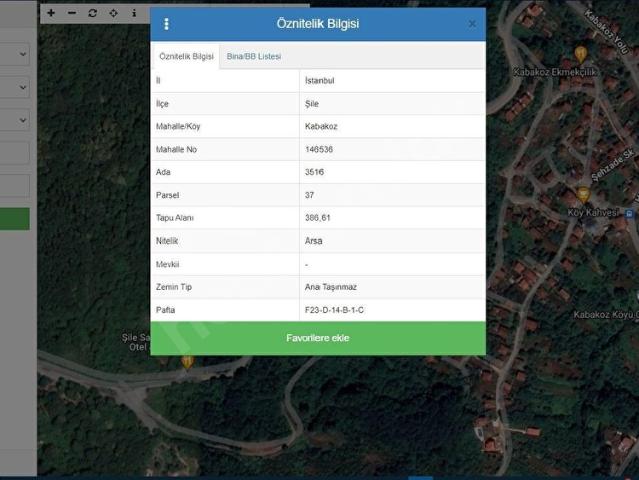
Task: Click the map pin below the dialog
Action: tap(187, 361)
